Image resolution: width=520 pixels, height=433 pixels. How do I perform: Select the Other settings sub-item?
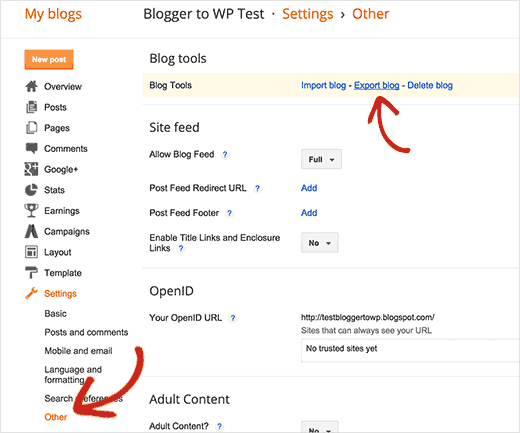[x=56, y=417]
